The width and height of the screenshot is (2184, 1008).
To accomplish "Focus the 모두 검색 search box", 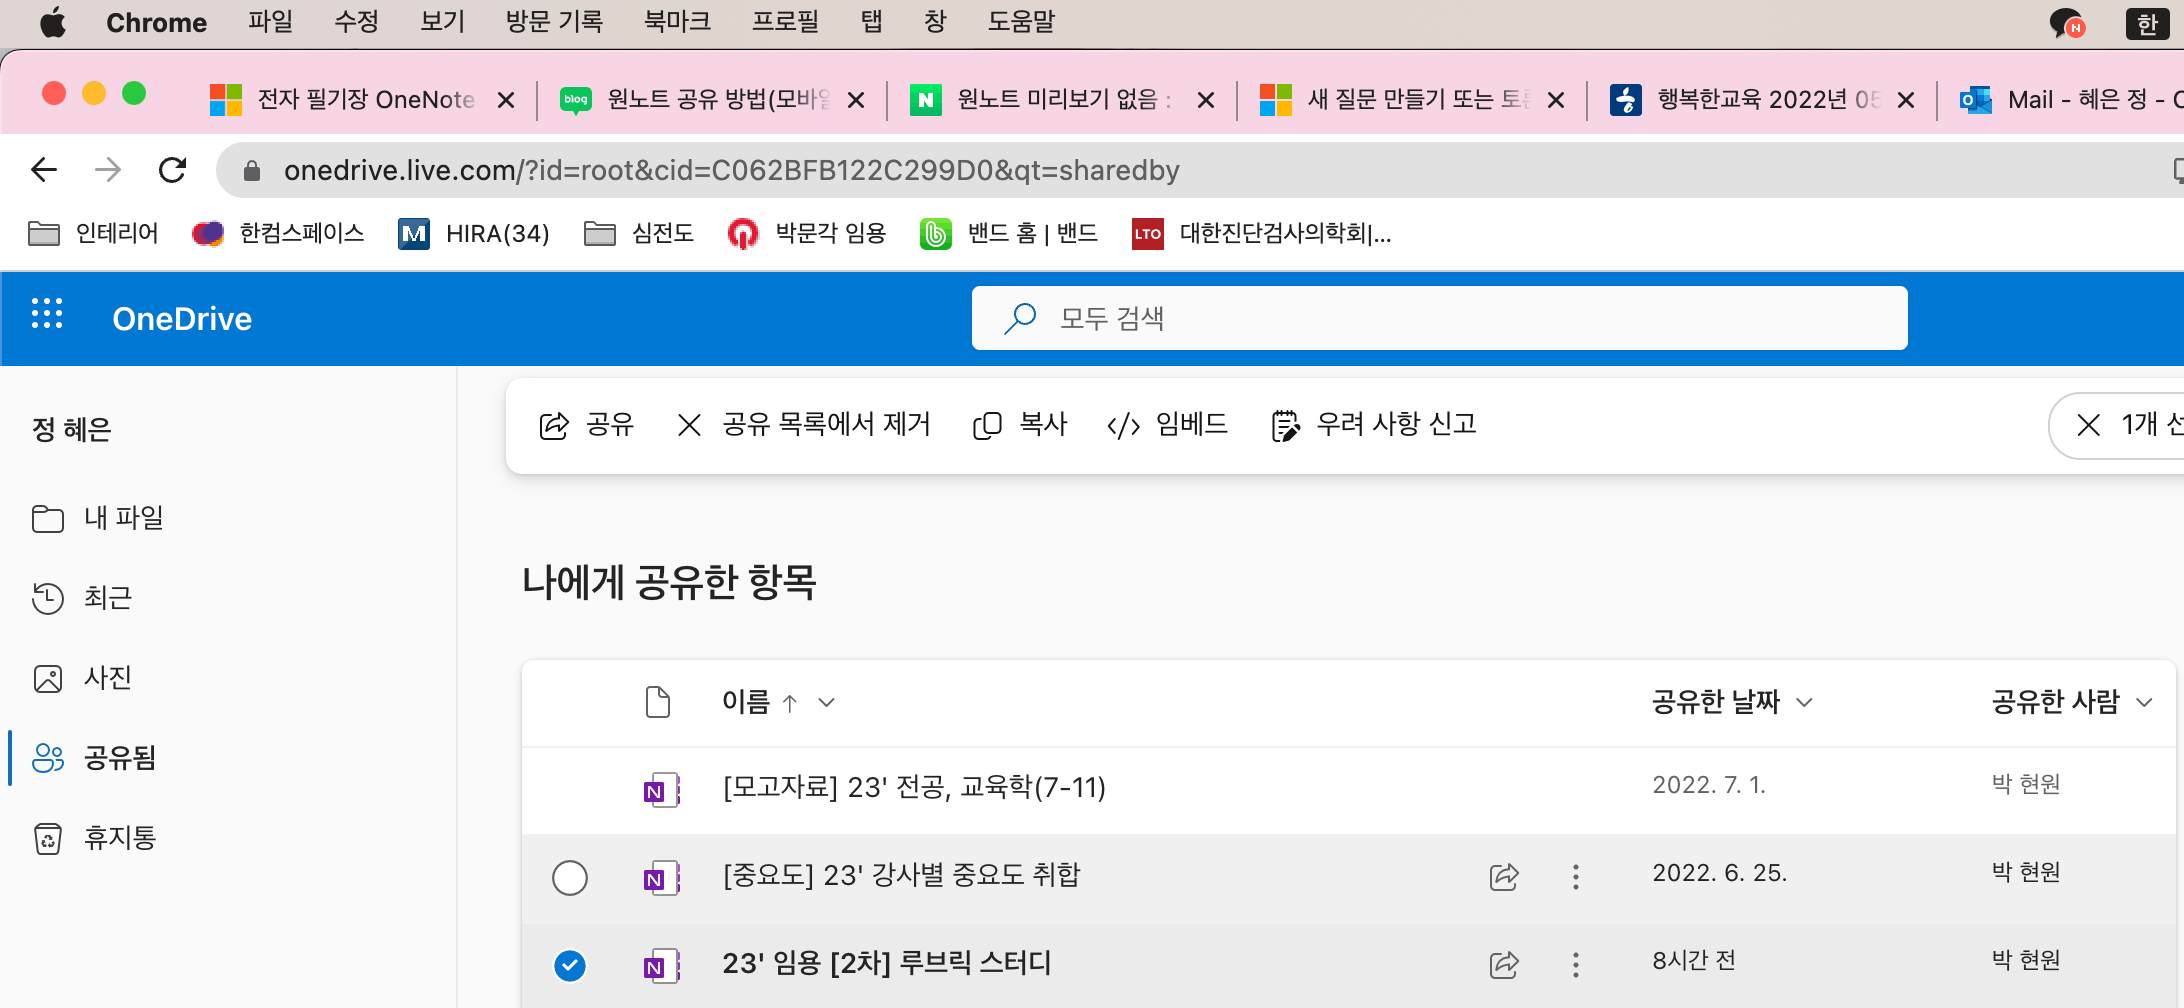I will point(1440,318).
